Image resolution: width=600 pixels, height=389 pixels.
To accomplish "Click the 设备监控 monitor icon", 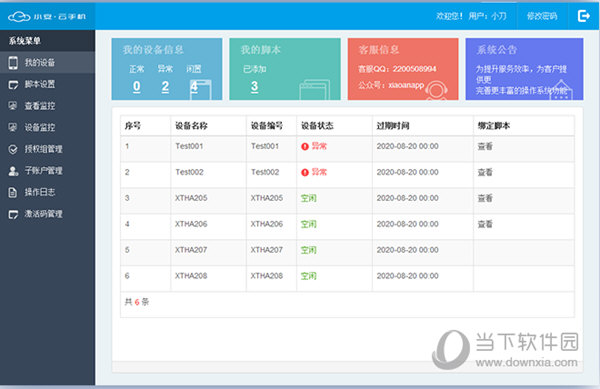I will click(x=13, y=127).
